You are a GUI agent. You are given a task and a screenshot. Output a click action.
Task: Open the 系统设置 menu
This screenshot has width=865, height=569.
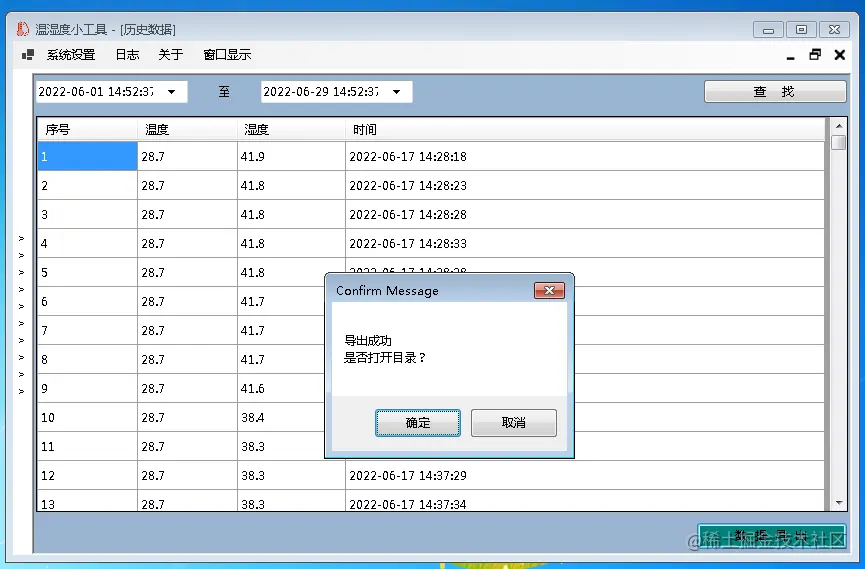(x=71, y=55)
